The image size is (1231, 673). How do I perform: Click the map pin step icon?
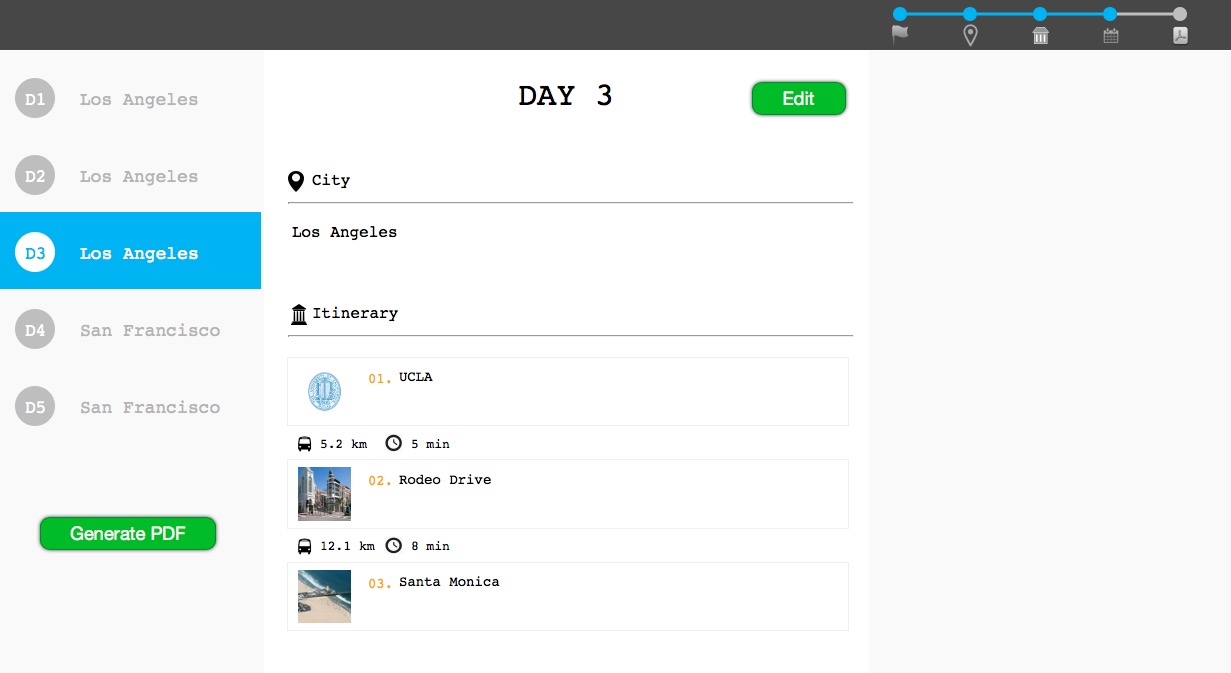coord(970,36)
